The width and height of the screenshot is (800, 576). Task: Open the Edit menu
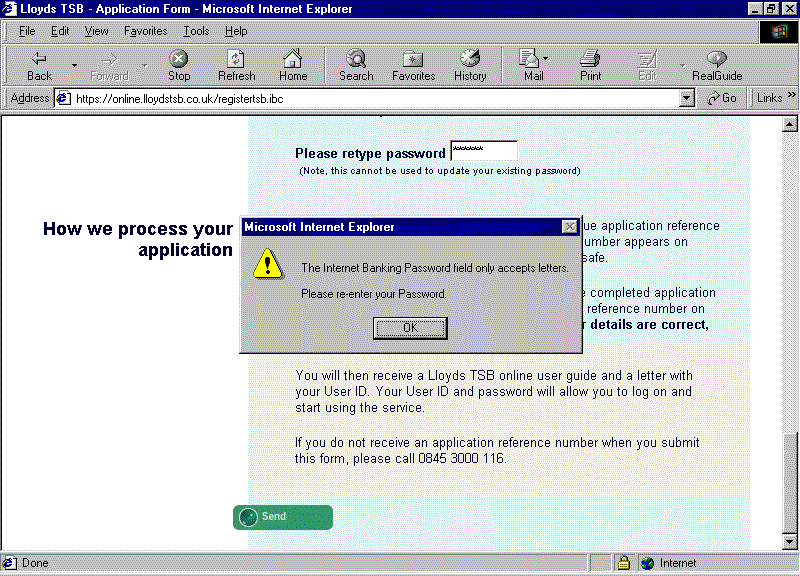tap(60, 31)
